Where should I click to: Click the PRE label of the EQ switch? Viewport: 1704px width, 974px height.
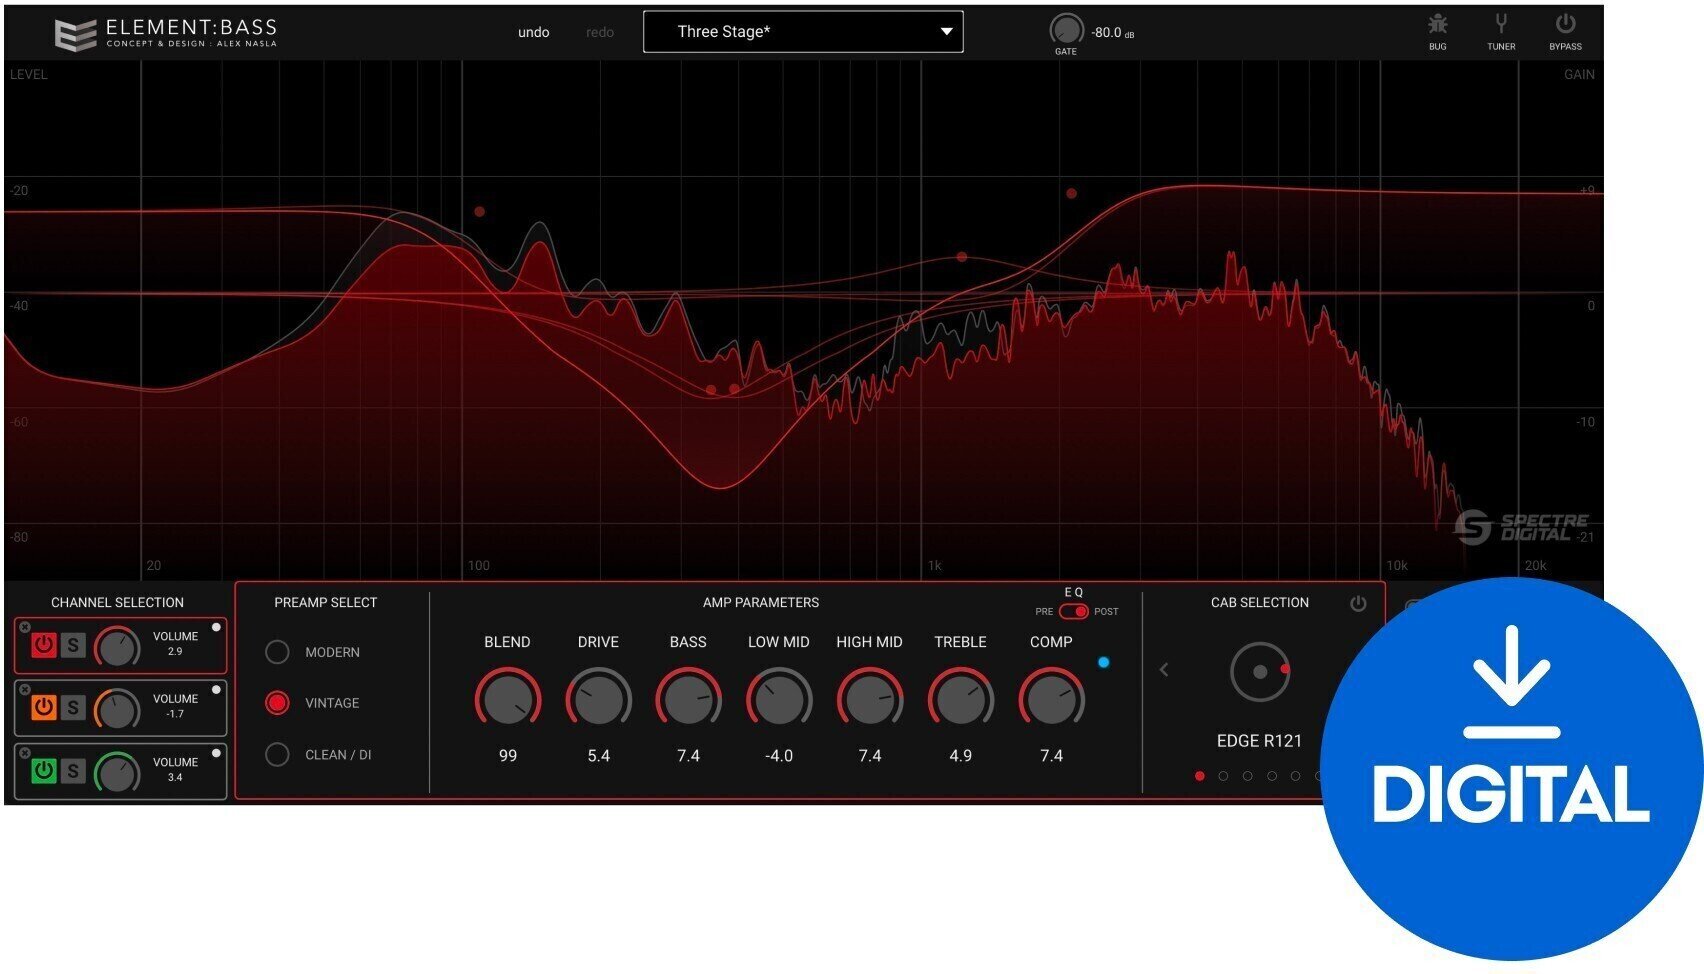point(1044,611)
